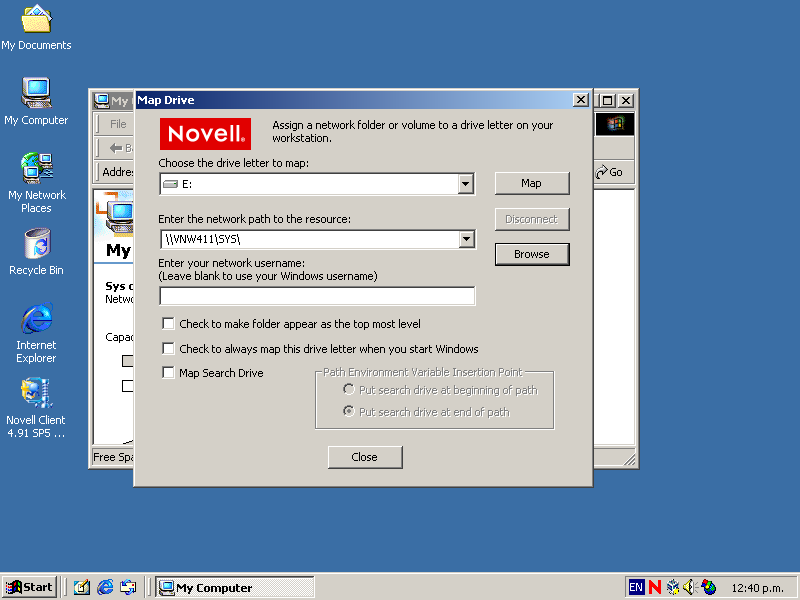Open the red Novell N tray icon
The width and height of the screenshot is (800, 600).
point(655,587)
